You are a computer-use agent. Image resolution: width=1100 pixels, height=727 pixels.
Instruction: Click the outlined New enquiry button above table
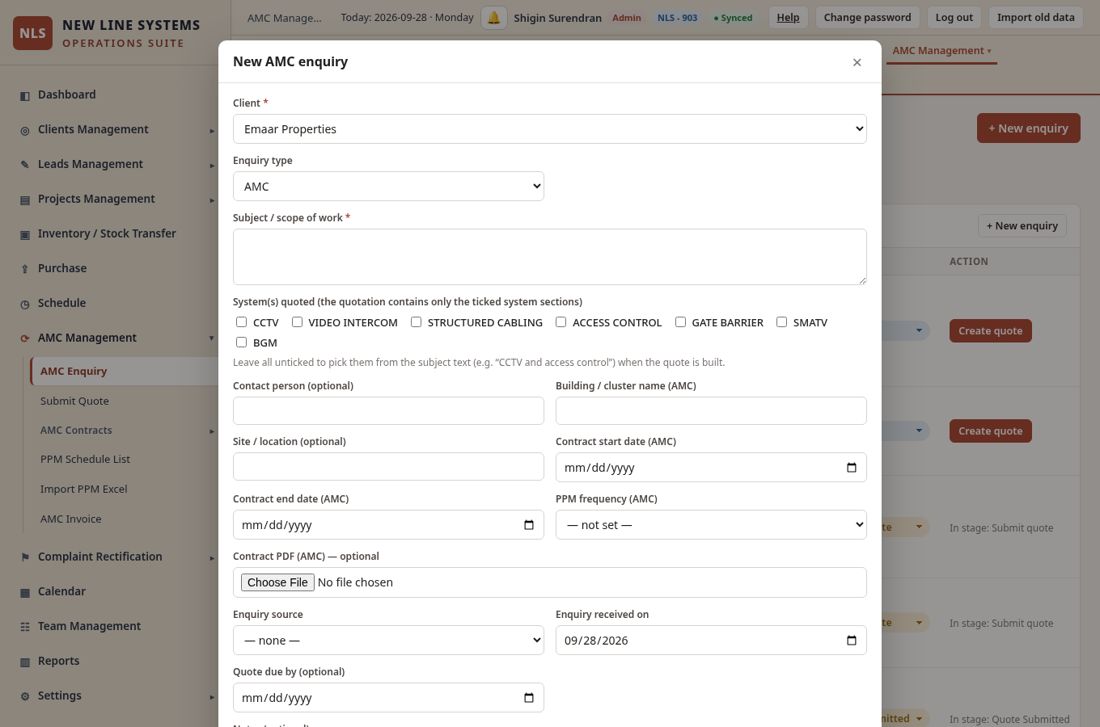coord(1022,226)
